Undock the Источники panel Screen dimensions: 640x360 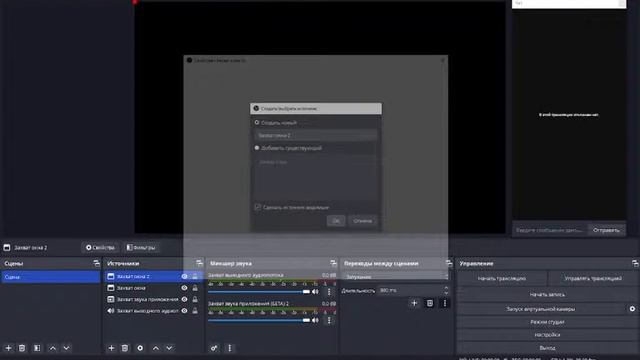199,263
